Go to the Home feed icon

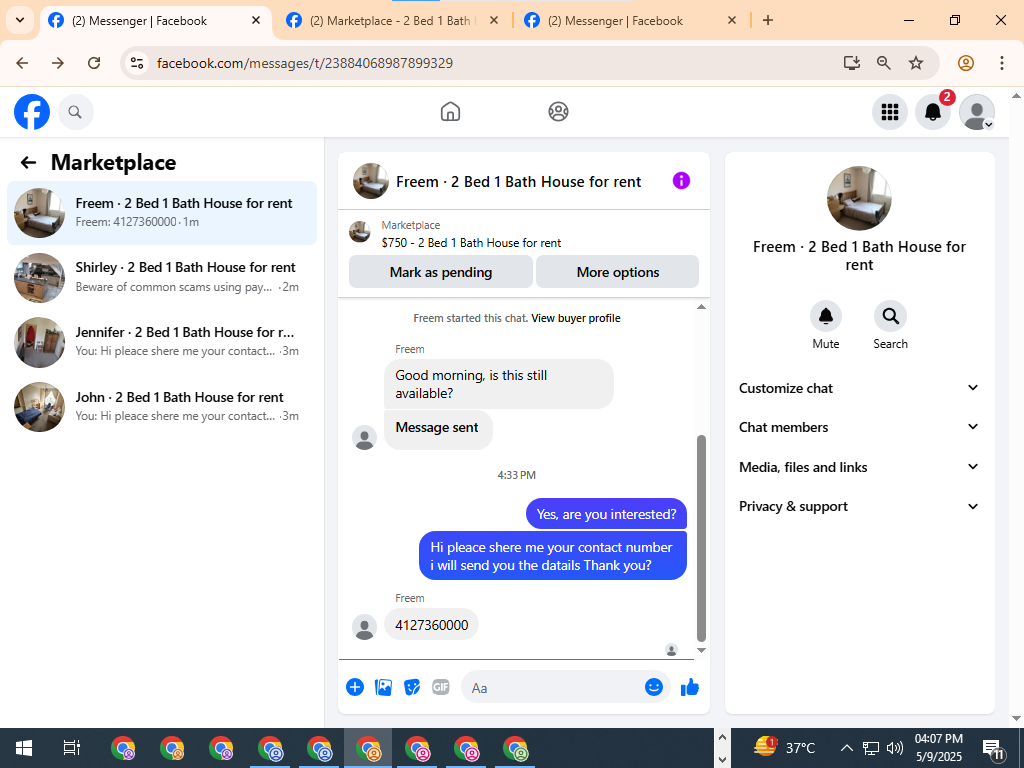(450, 112)
